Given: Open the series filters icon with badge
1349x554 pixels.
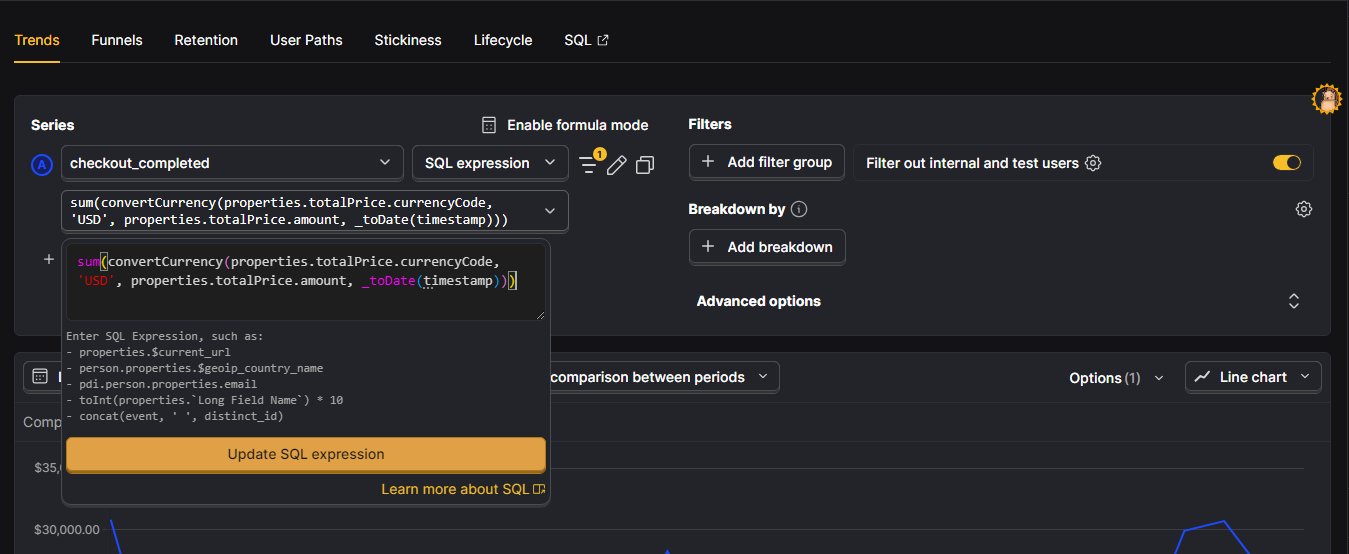Looking at the screenshot, I should coord(588,164).
